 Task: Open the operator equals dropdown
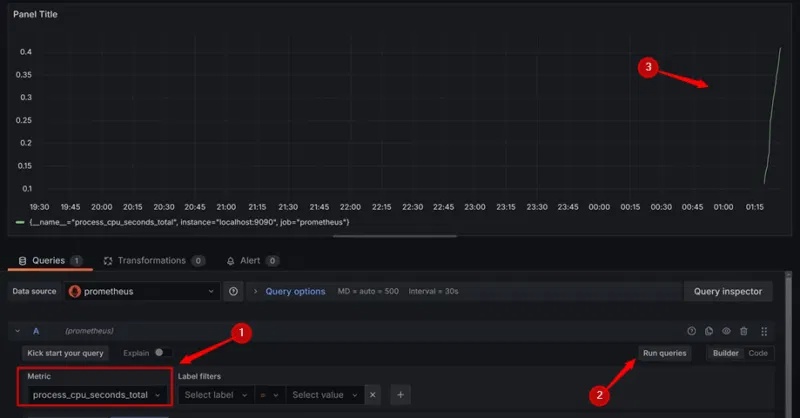(269, 395)
